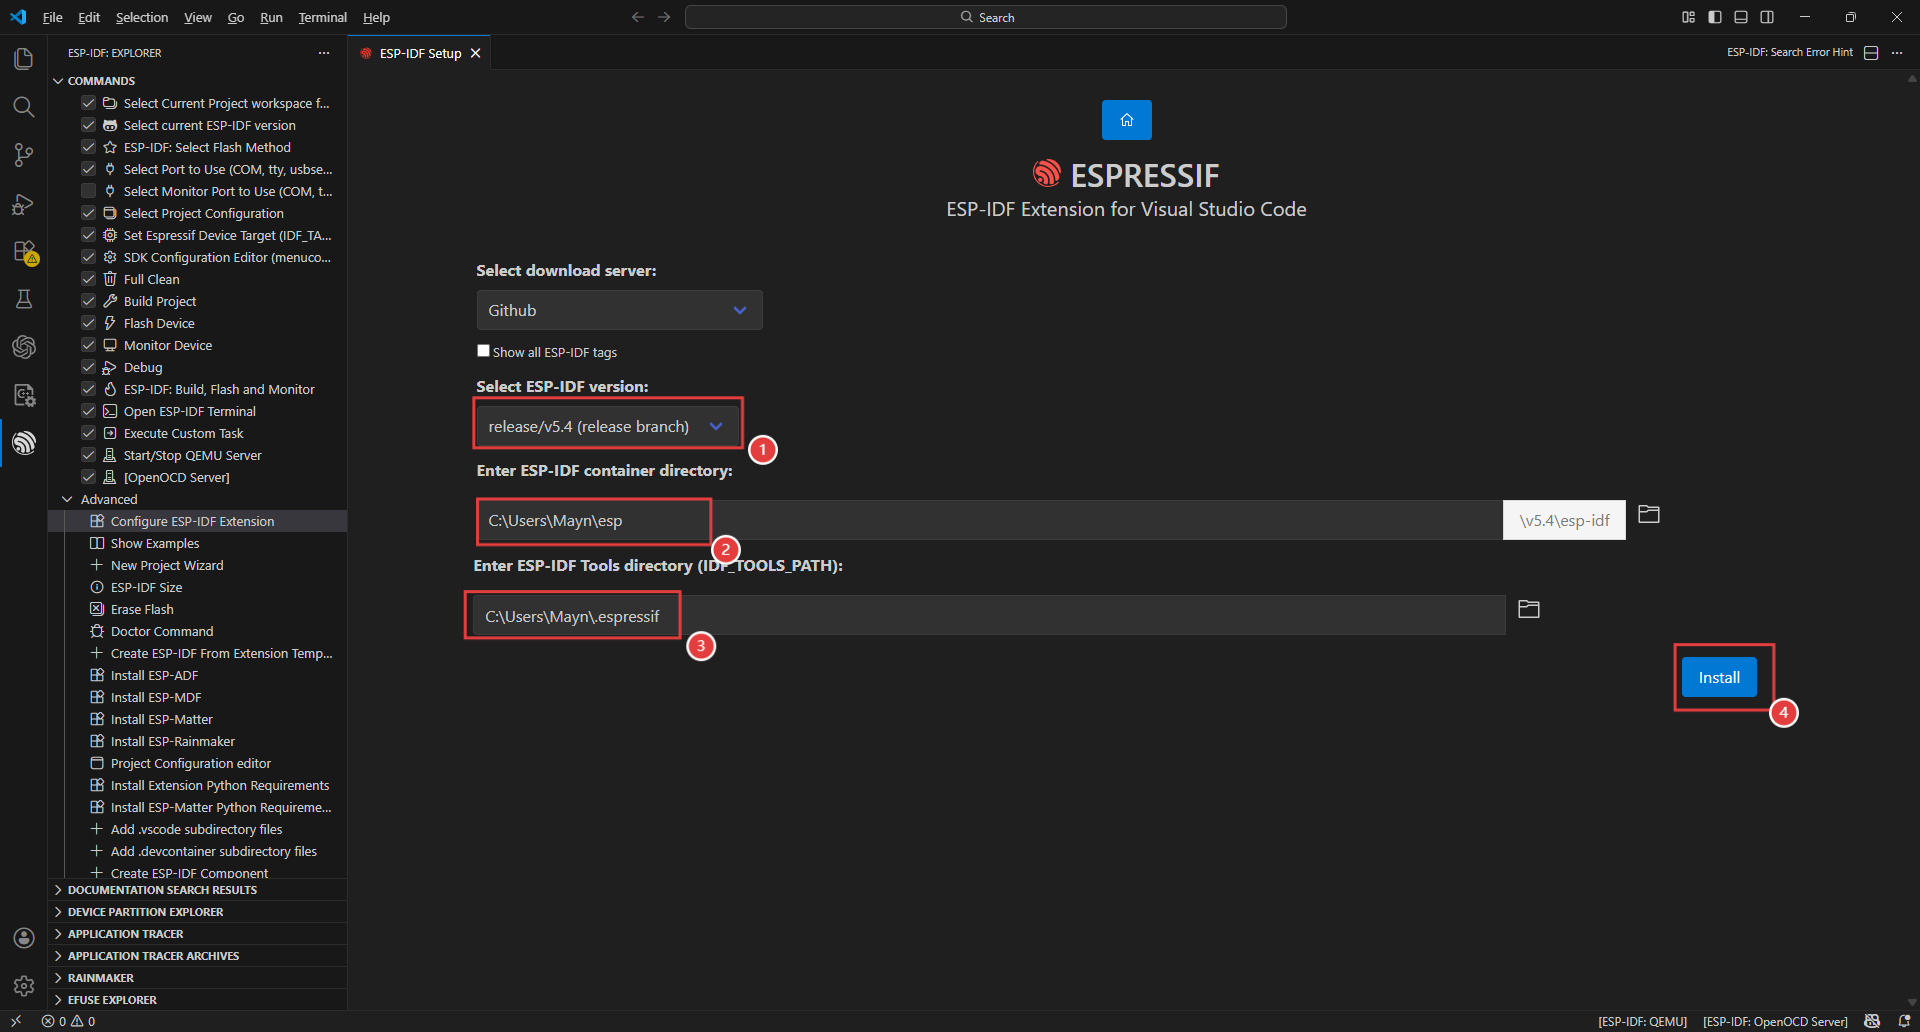
Task: Check the Select Monitor Port to Use checkbox
Action: pos(88,191)
